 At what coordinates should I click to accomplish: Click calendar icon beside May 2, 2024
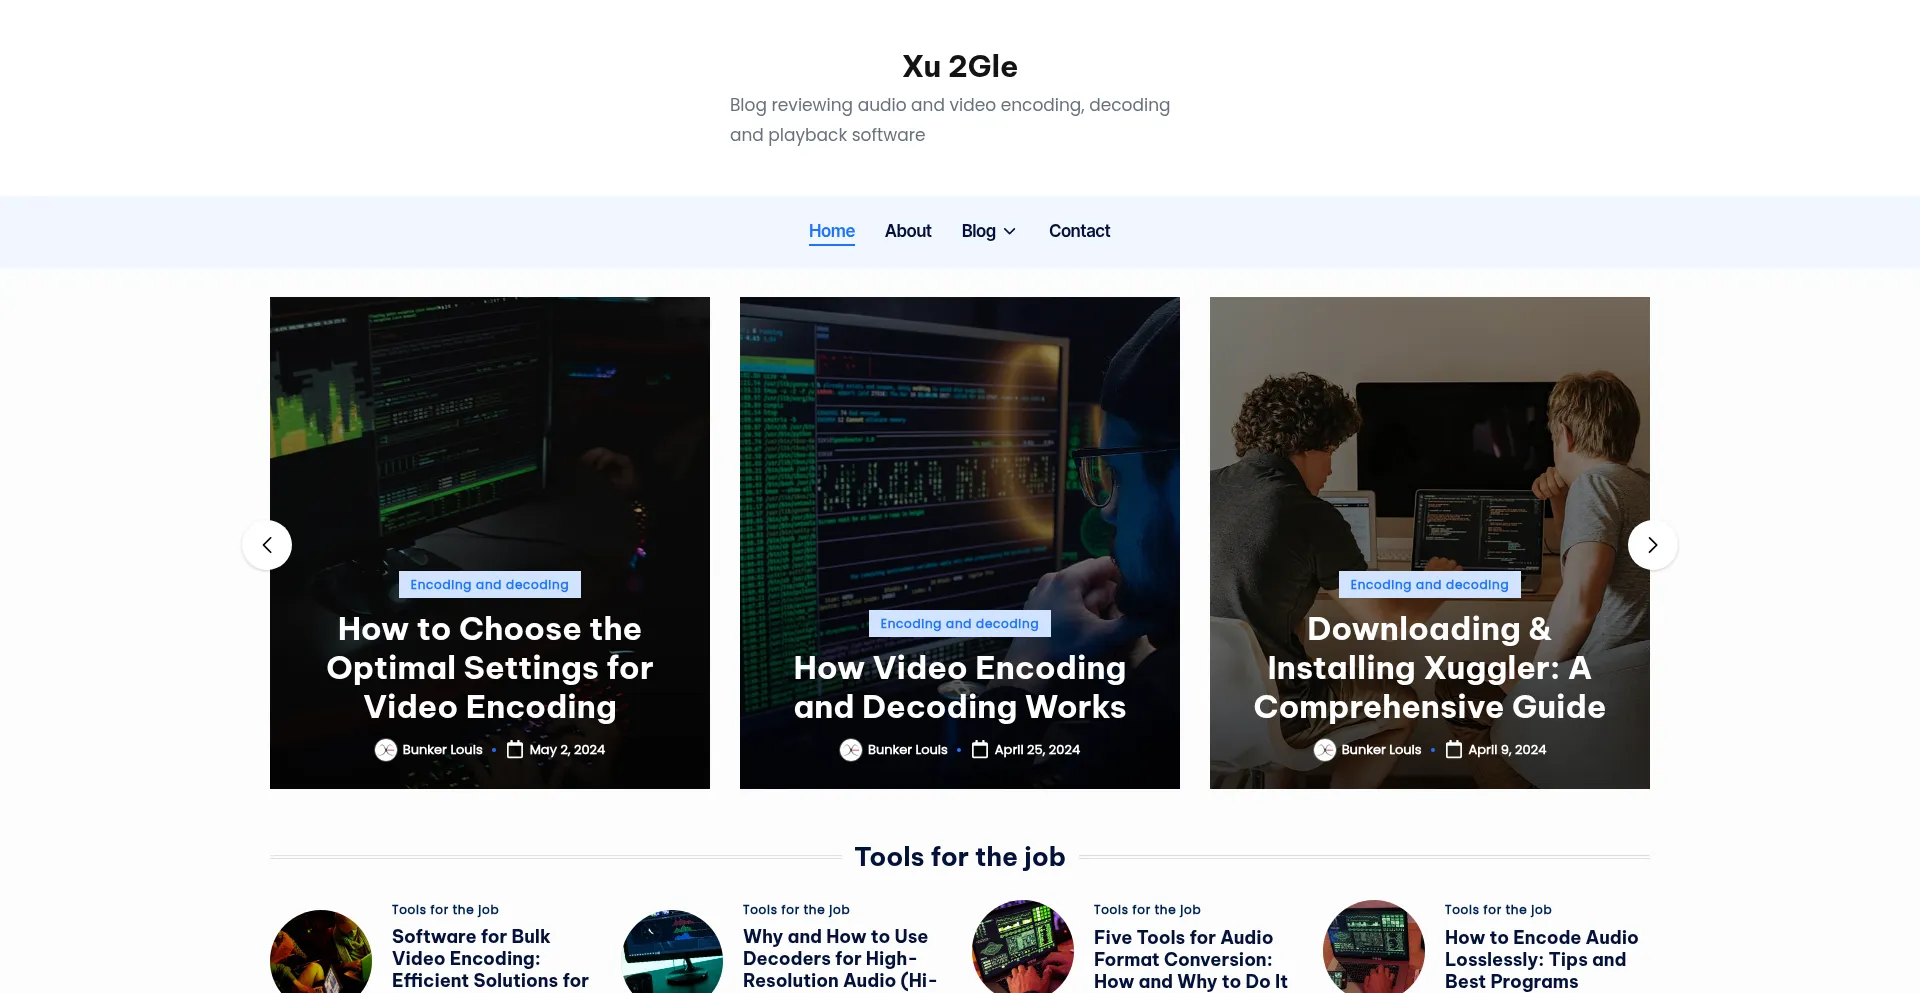pyautogui.click(x=515, y=749)
